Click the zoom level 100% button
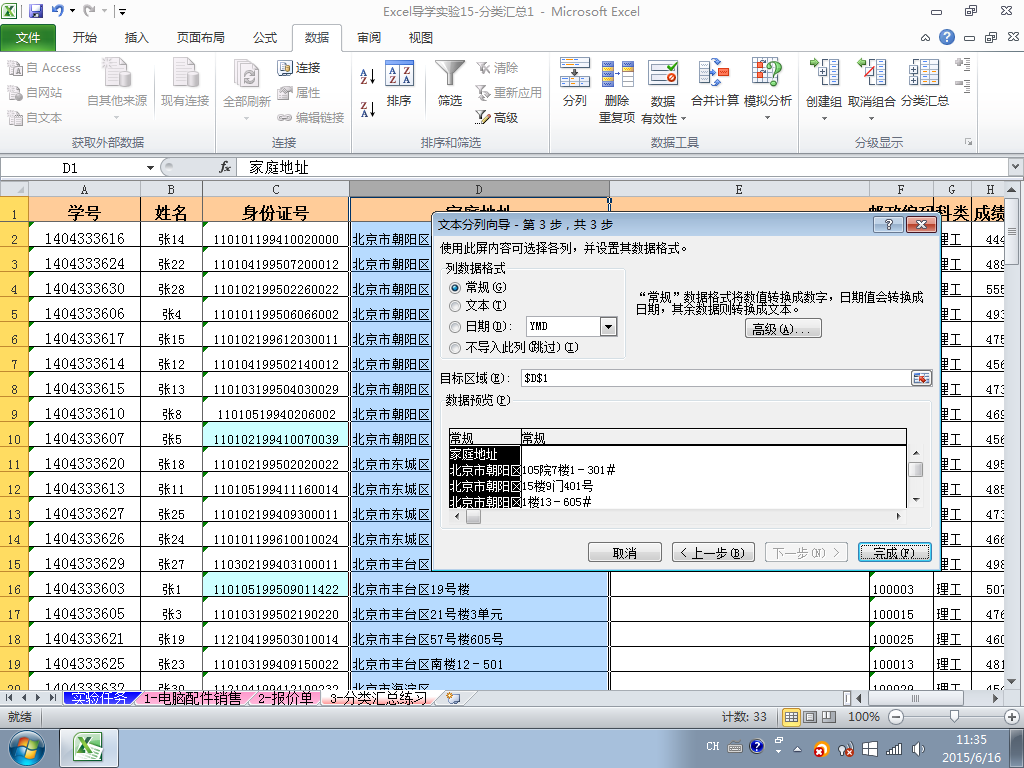This screenshot has height=768, width=1024. click(863, 717)
